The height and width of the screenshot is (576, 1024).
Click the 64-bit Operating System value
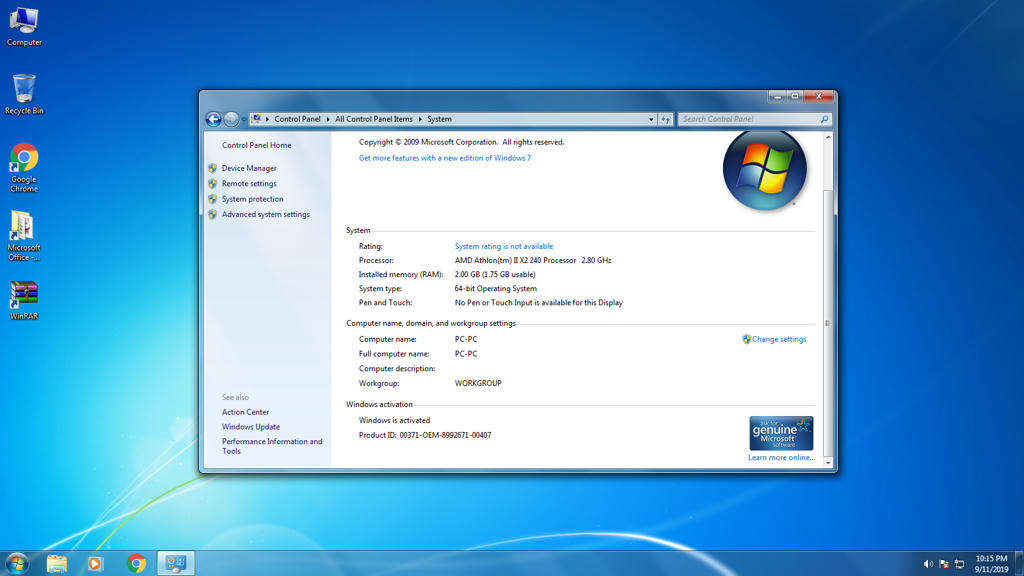[496, 289]
